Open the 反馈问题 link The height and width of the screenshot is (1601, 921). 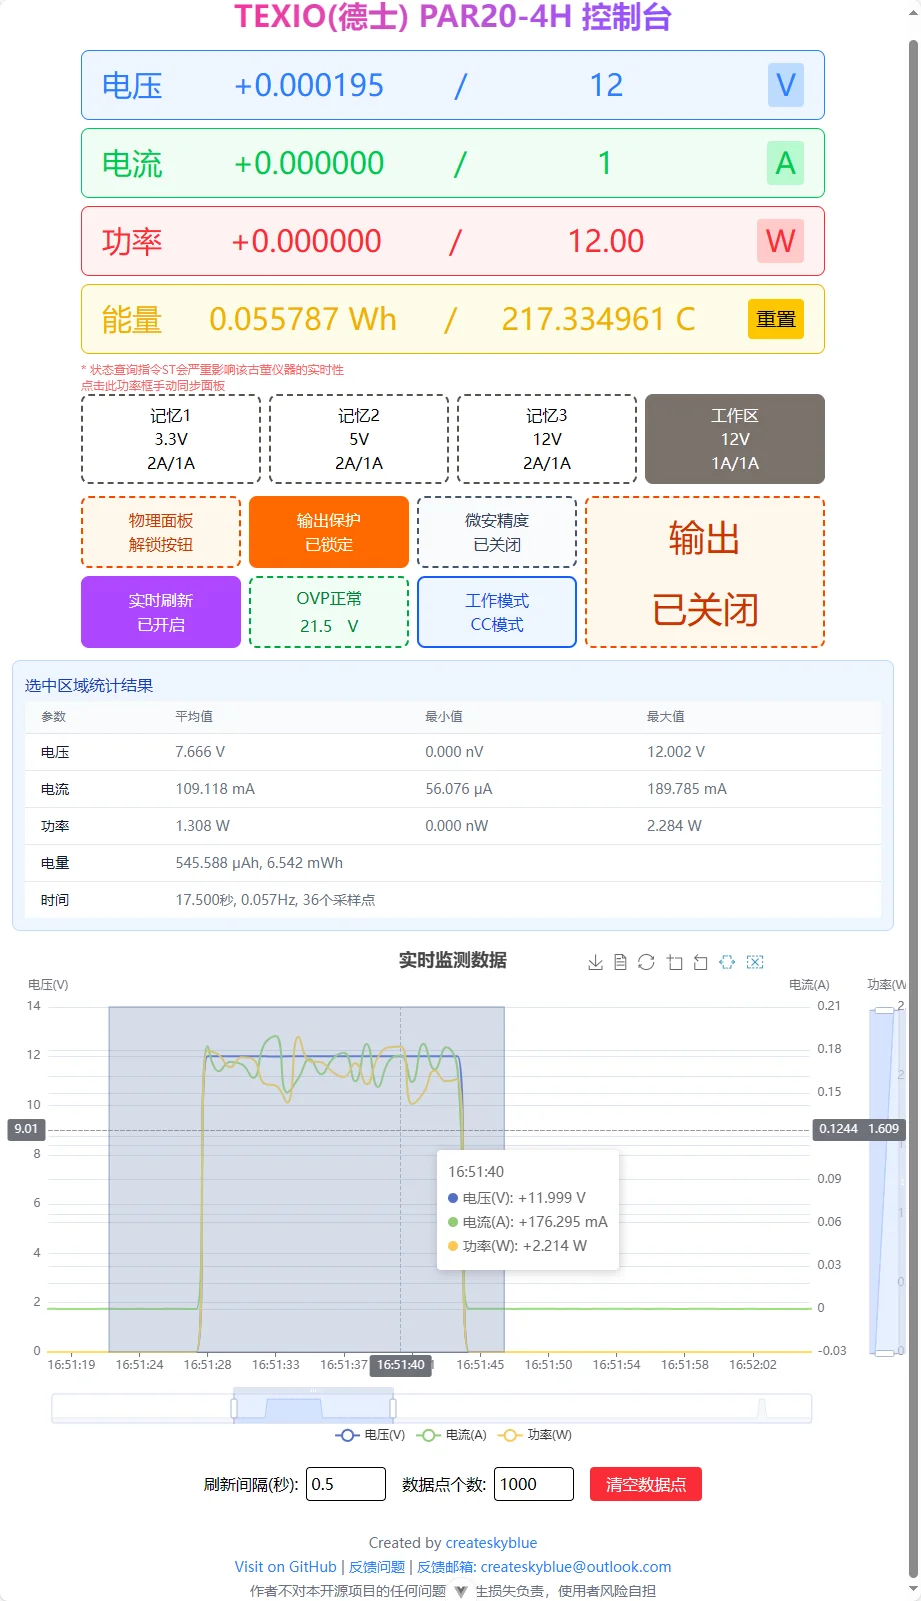377,1567
